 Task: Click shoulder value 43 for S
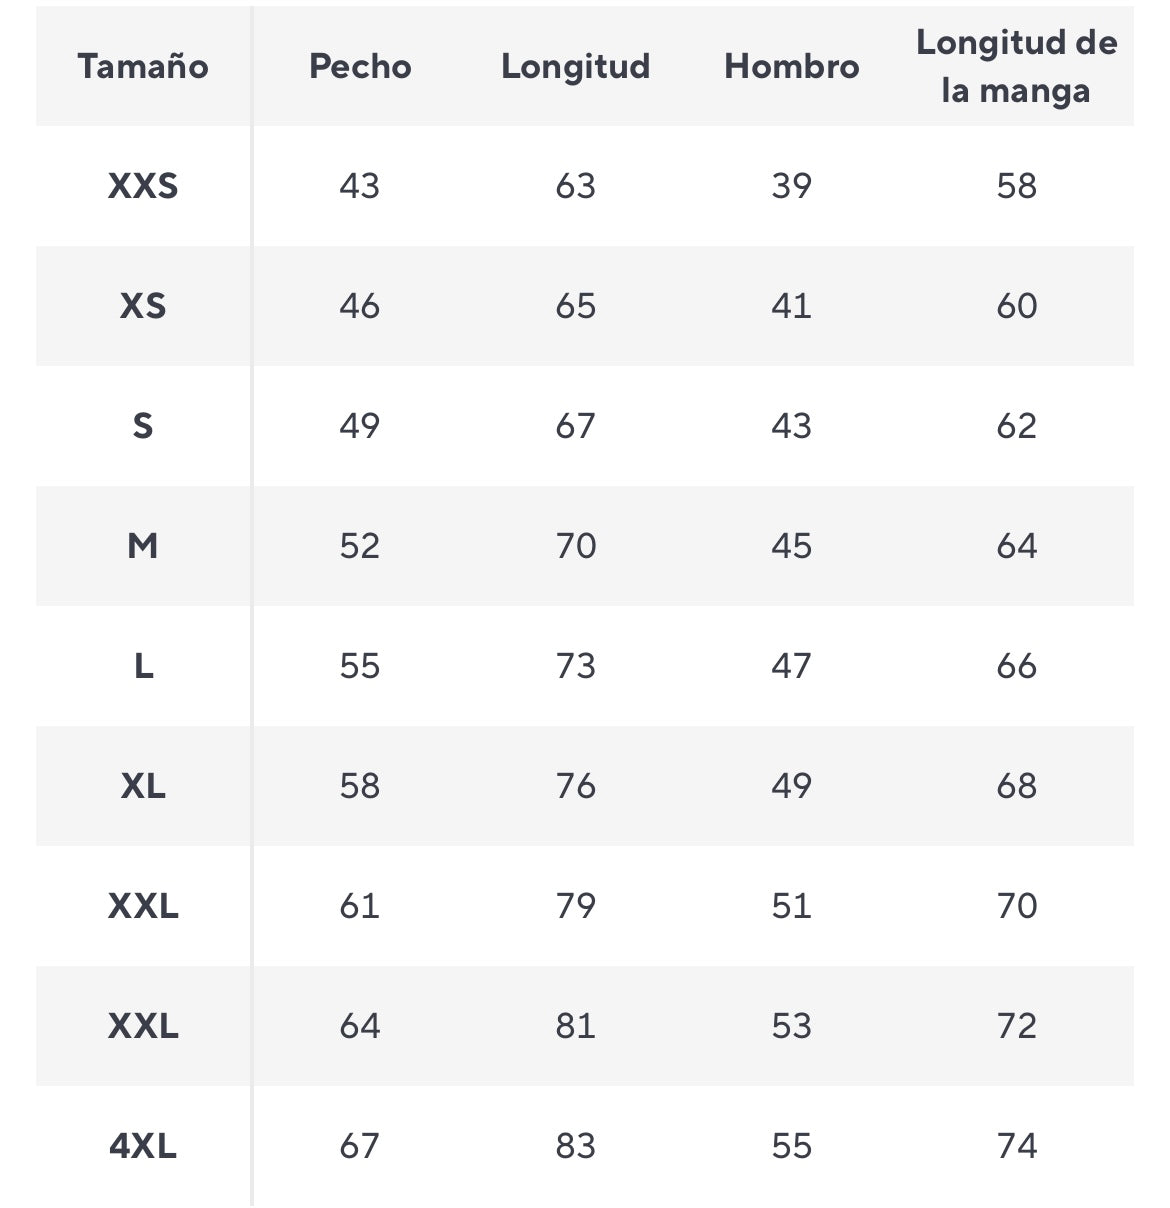792,426
